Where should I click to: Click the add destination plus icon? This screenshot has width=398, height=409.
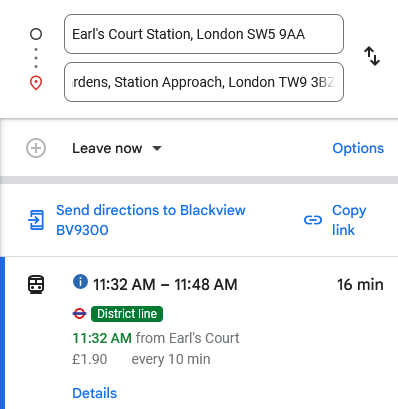click(36, 148)
